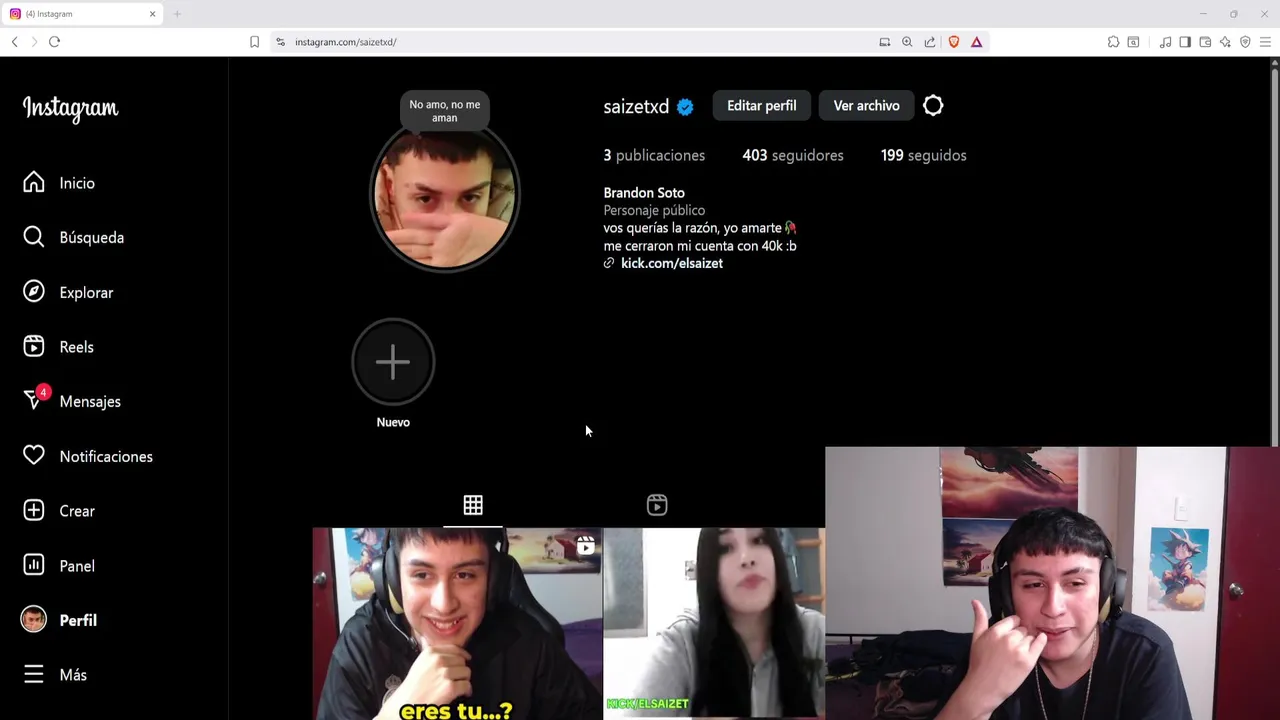Click the saizetxd username heading

tap(636, 107)
